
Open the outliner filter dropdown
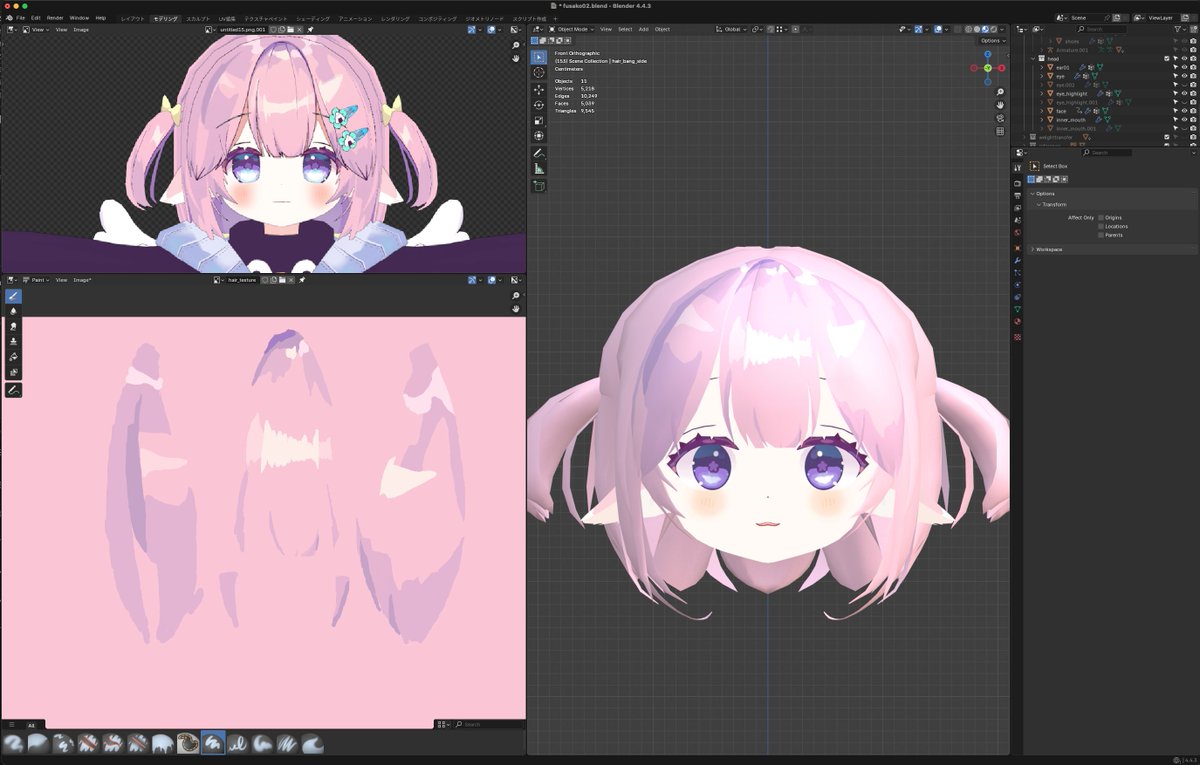pyautogui.click(x=1180, y=29)
